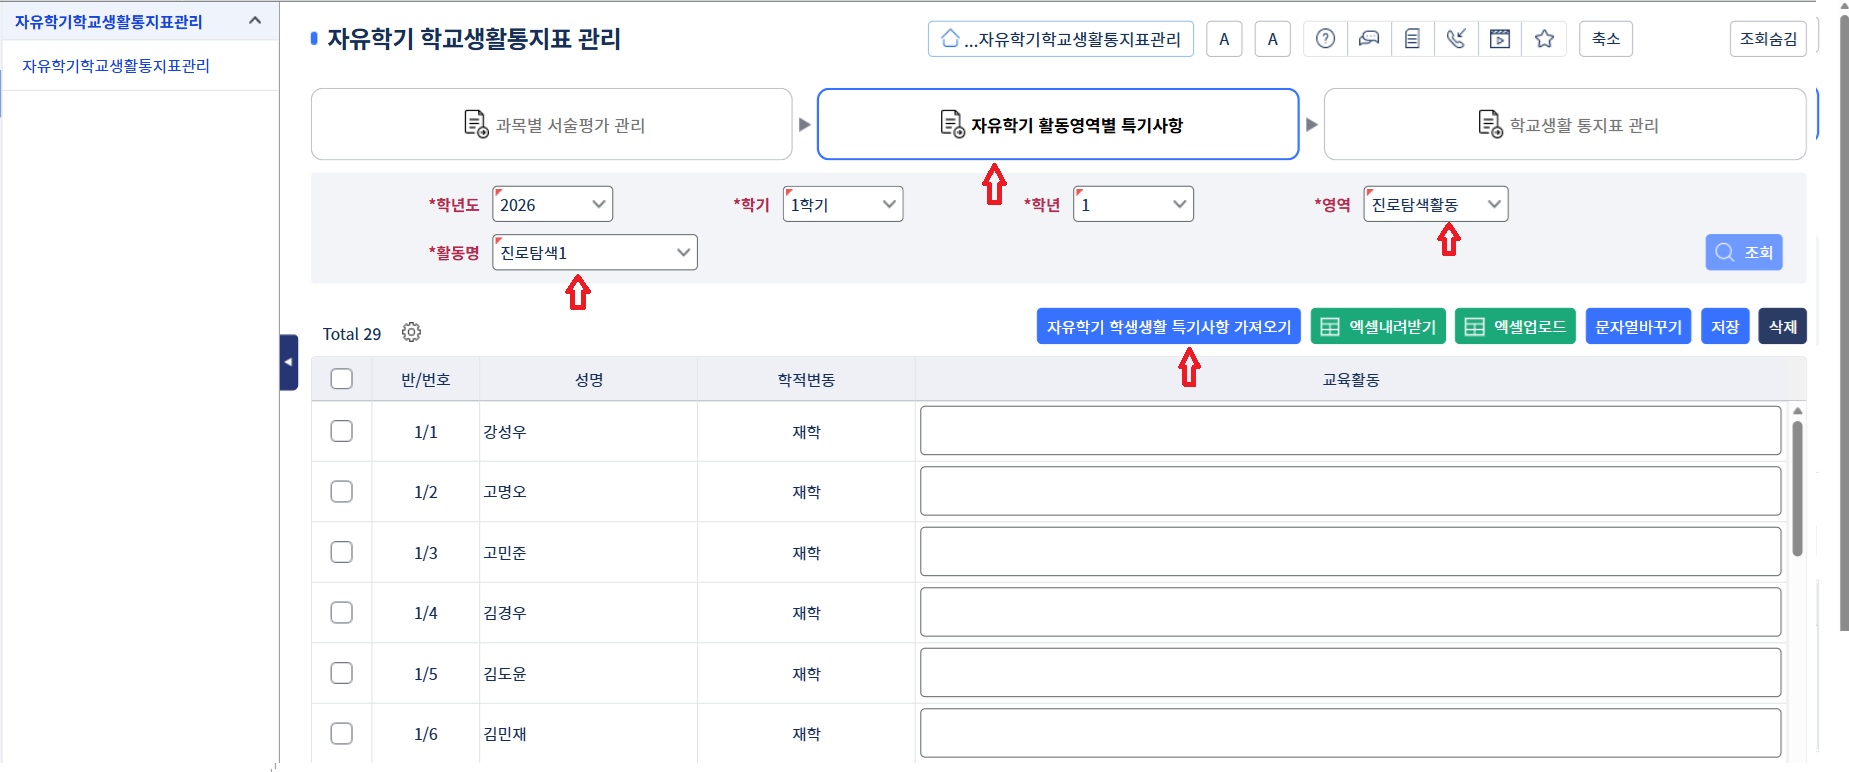Click 재학 status in 김도윤 row
The height and width of the screenshot is (772, 1849).
[806, 673]
